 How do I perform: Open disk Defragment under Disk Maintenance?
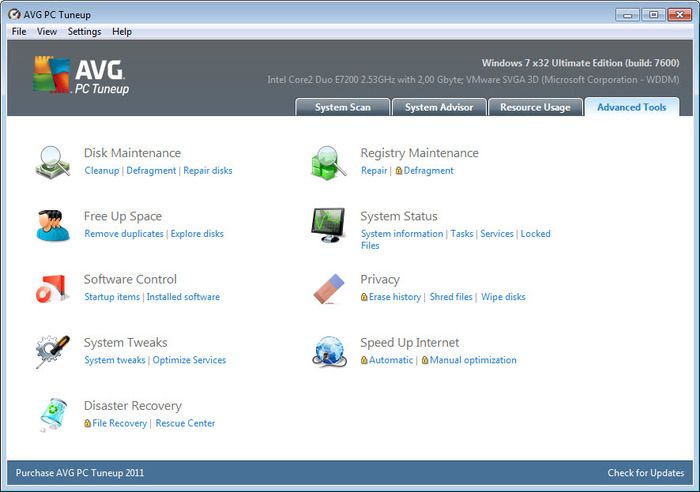pos(151,171)
